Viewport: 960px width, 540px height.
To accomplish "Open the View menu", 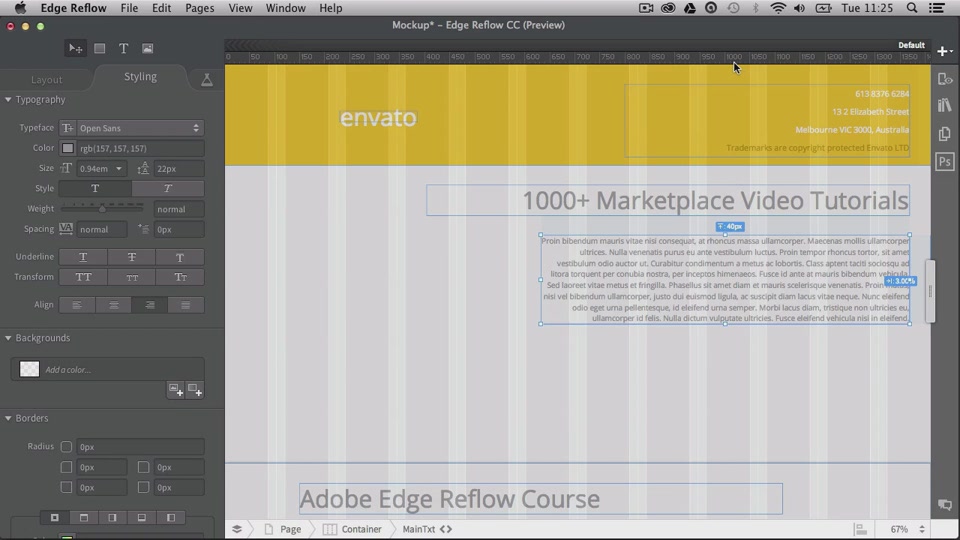I will (240, 8).
